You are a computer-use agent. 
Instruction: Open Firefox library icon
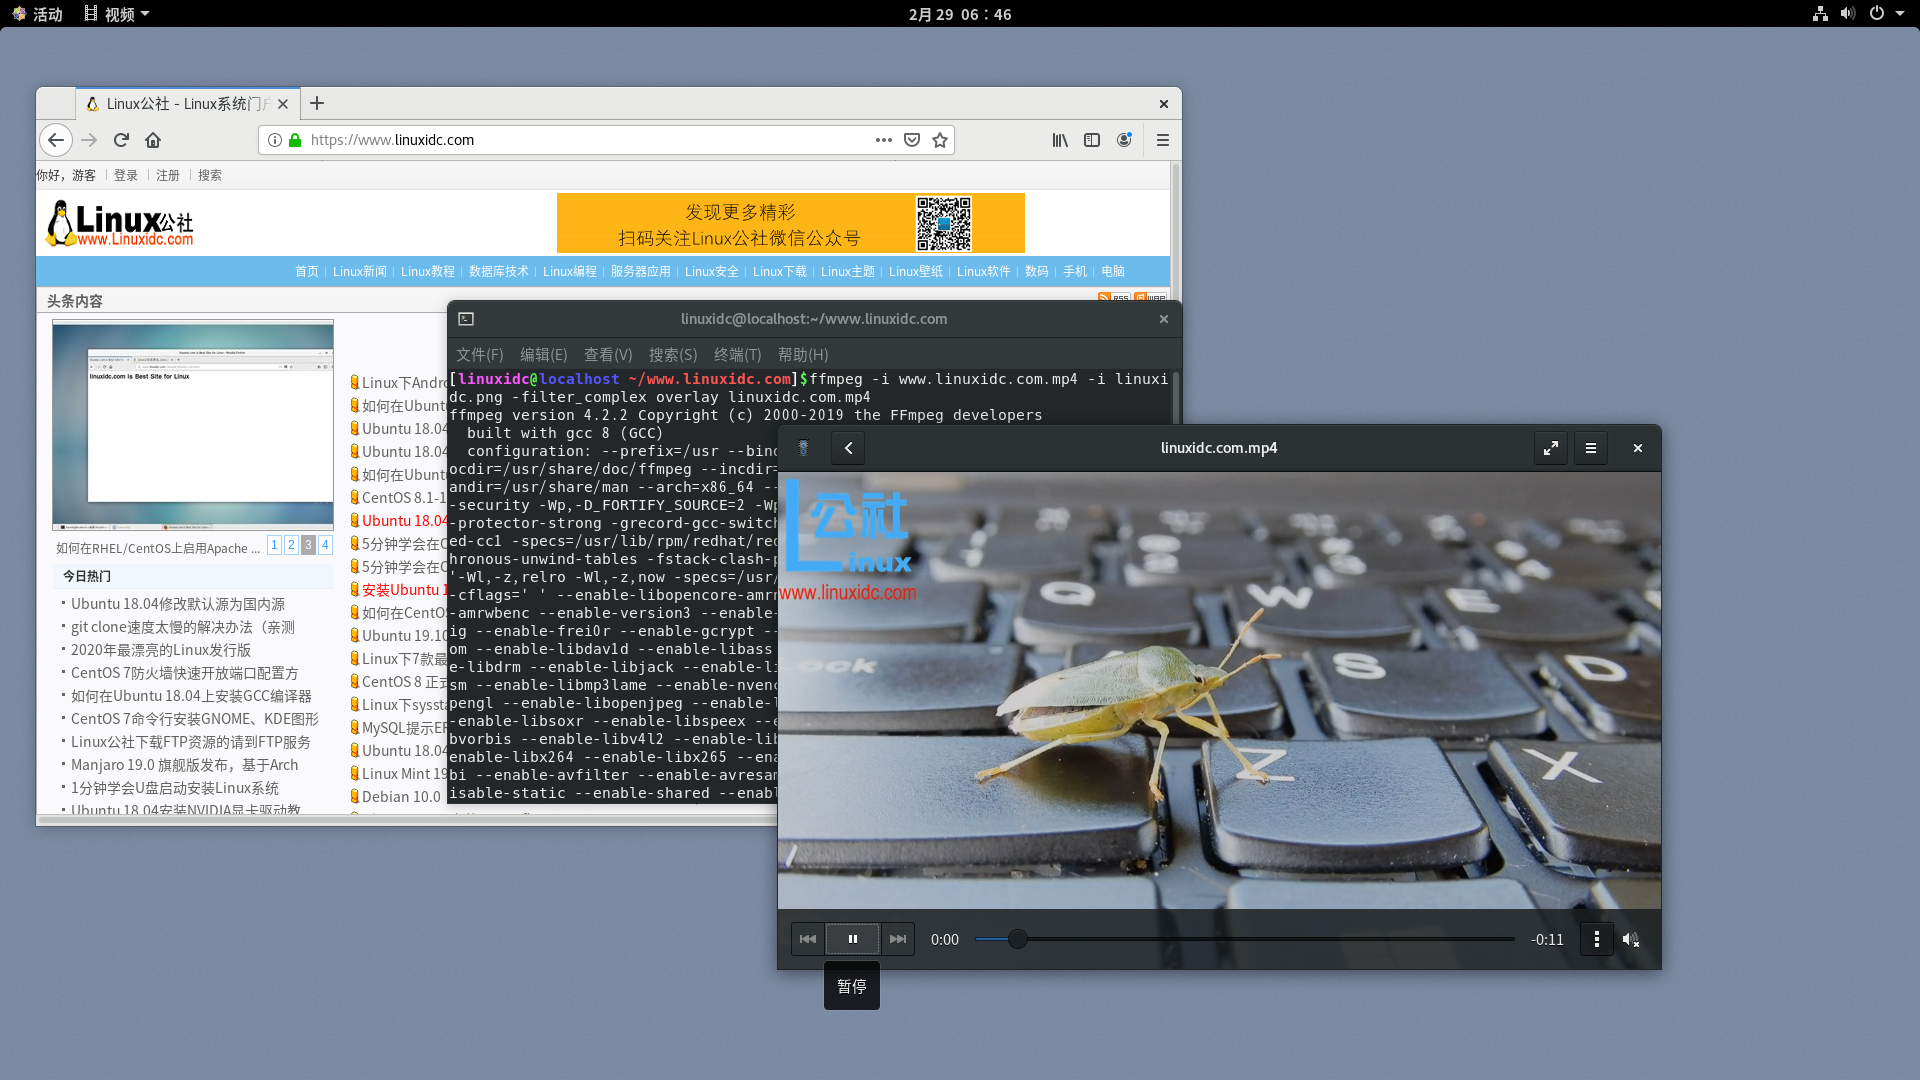tap(1060, 140)
